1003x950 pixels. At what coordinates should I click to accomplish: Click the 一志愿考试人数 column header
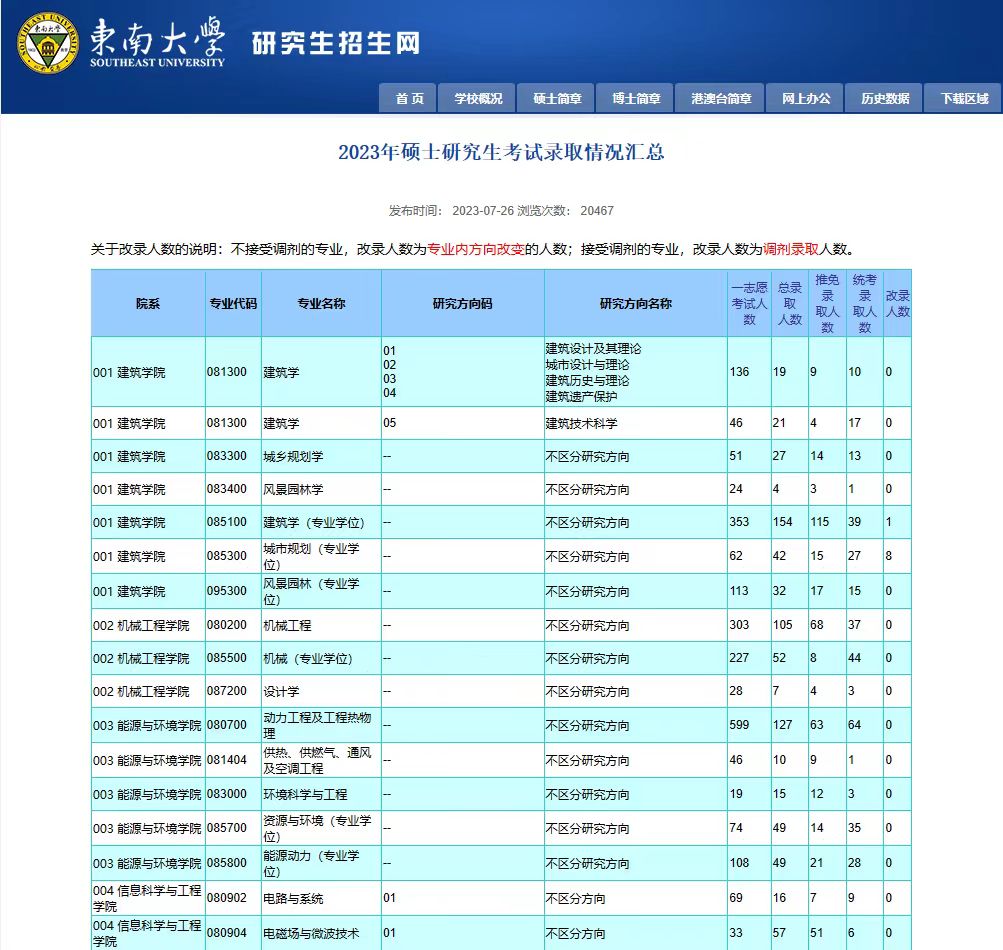(x=749, y=303)
